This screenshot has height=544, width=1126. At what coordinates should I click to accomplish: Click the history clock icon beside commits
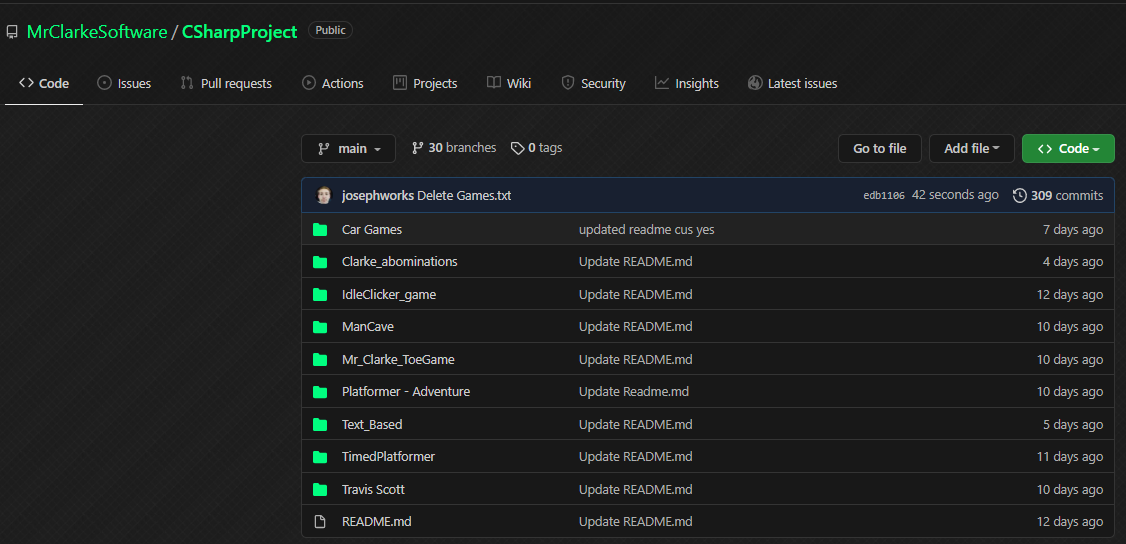tap(1020, 195)
